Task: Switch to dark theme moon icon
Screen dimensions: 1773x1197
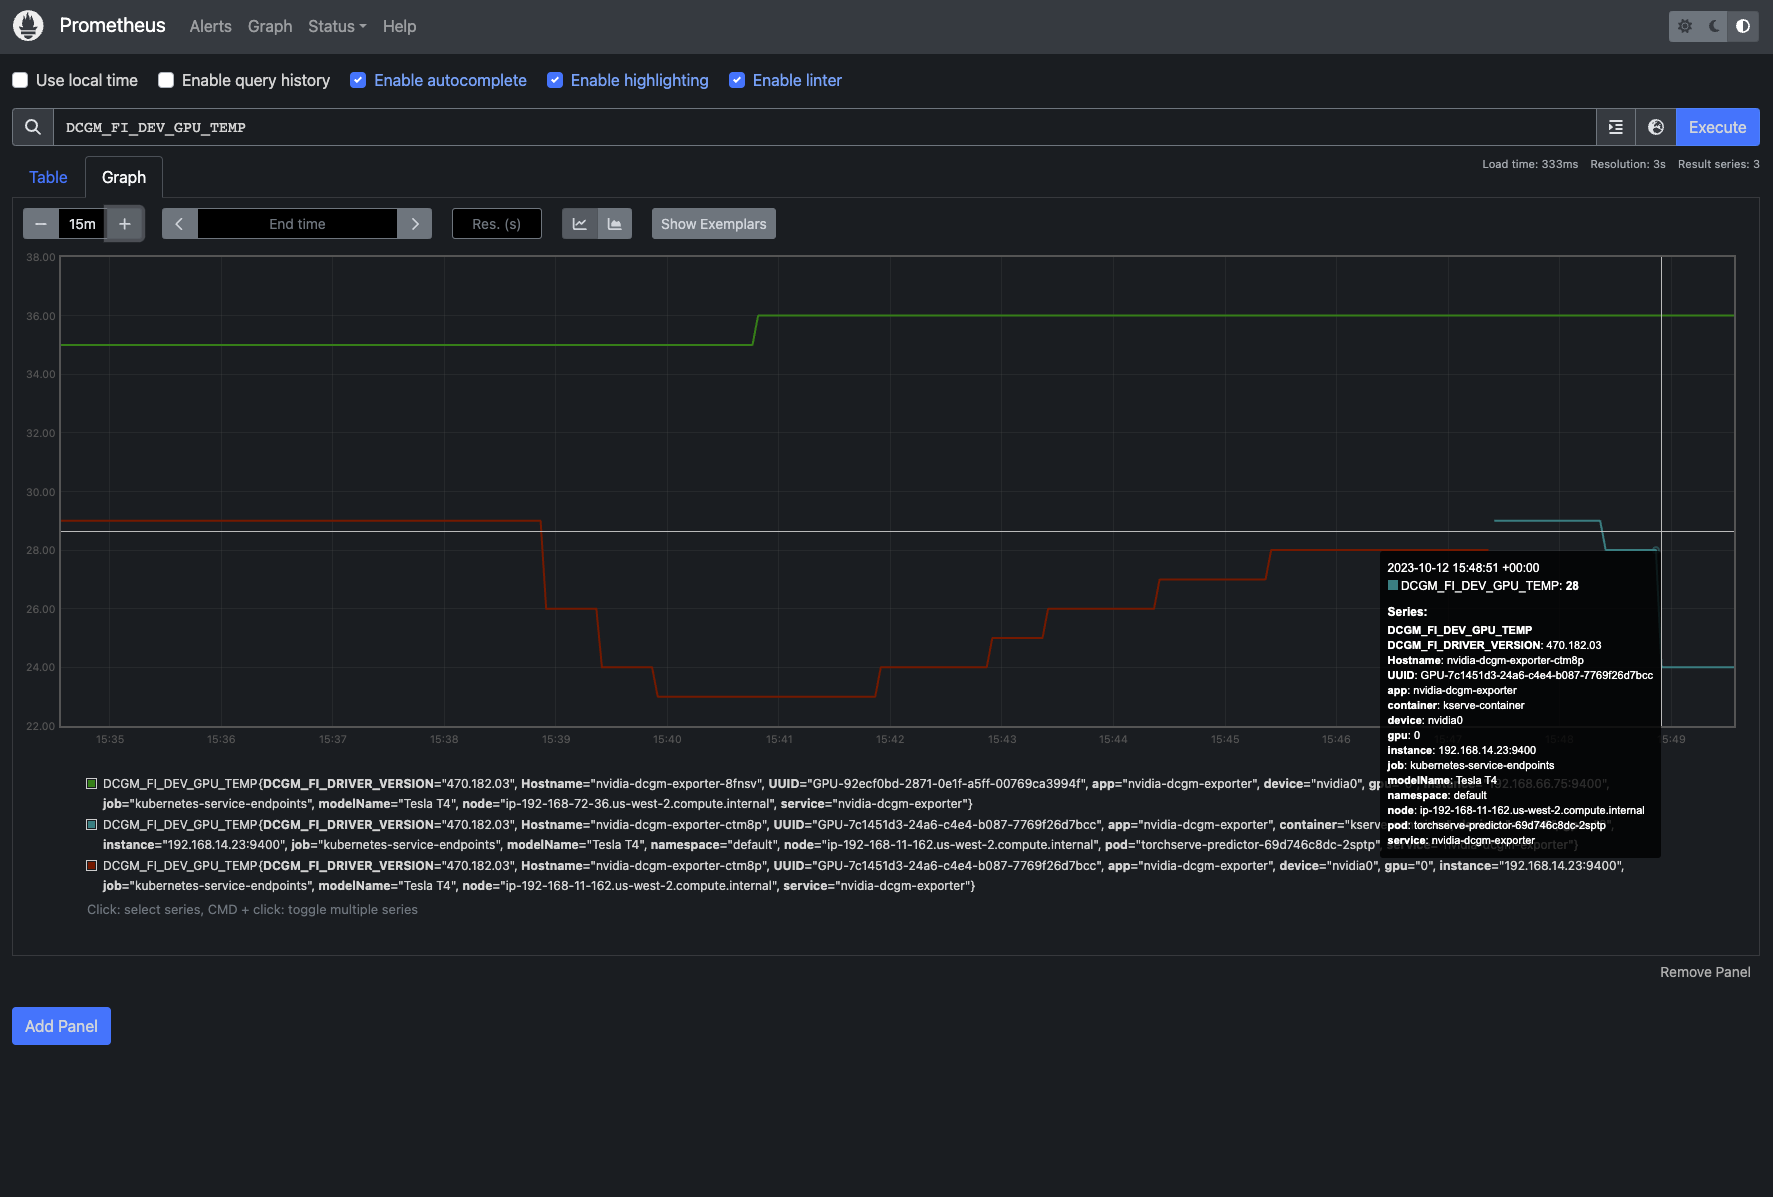Action: click(1714, 26)
